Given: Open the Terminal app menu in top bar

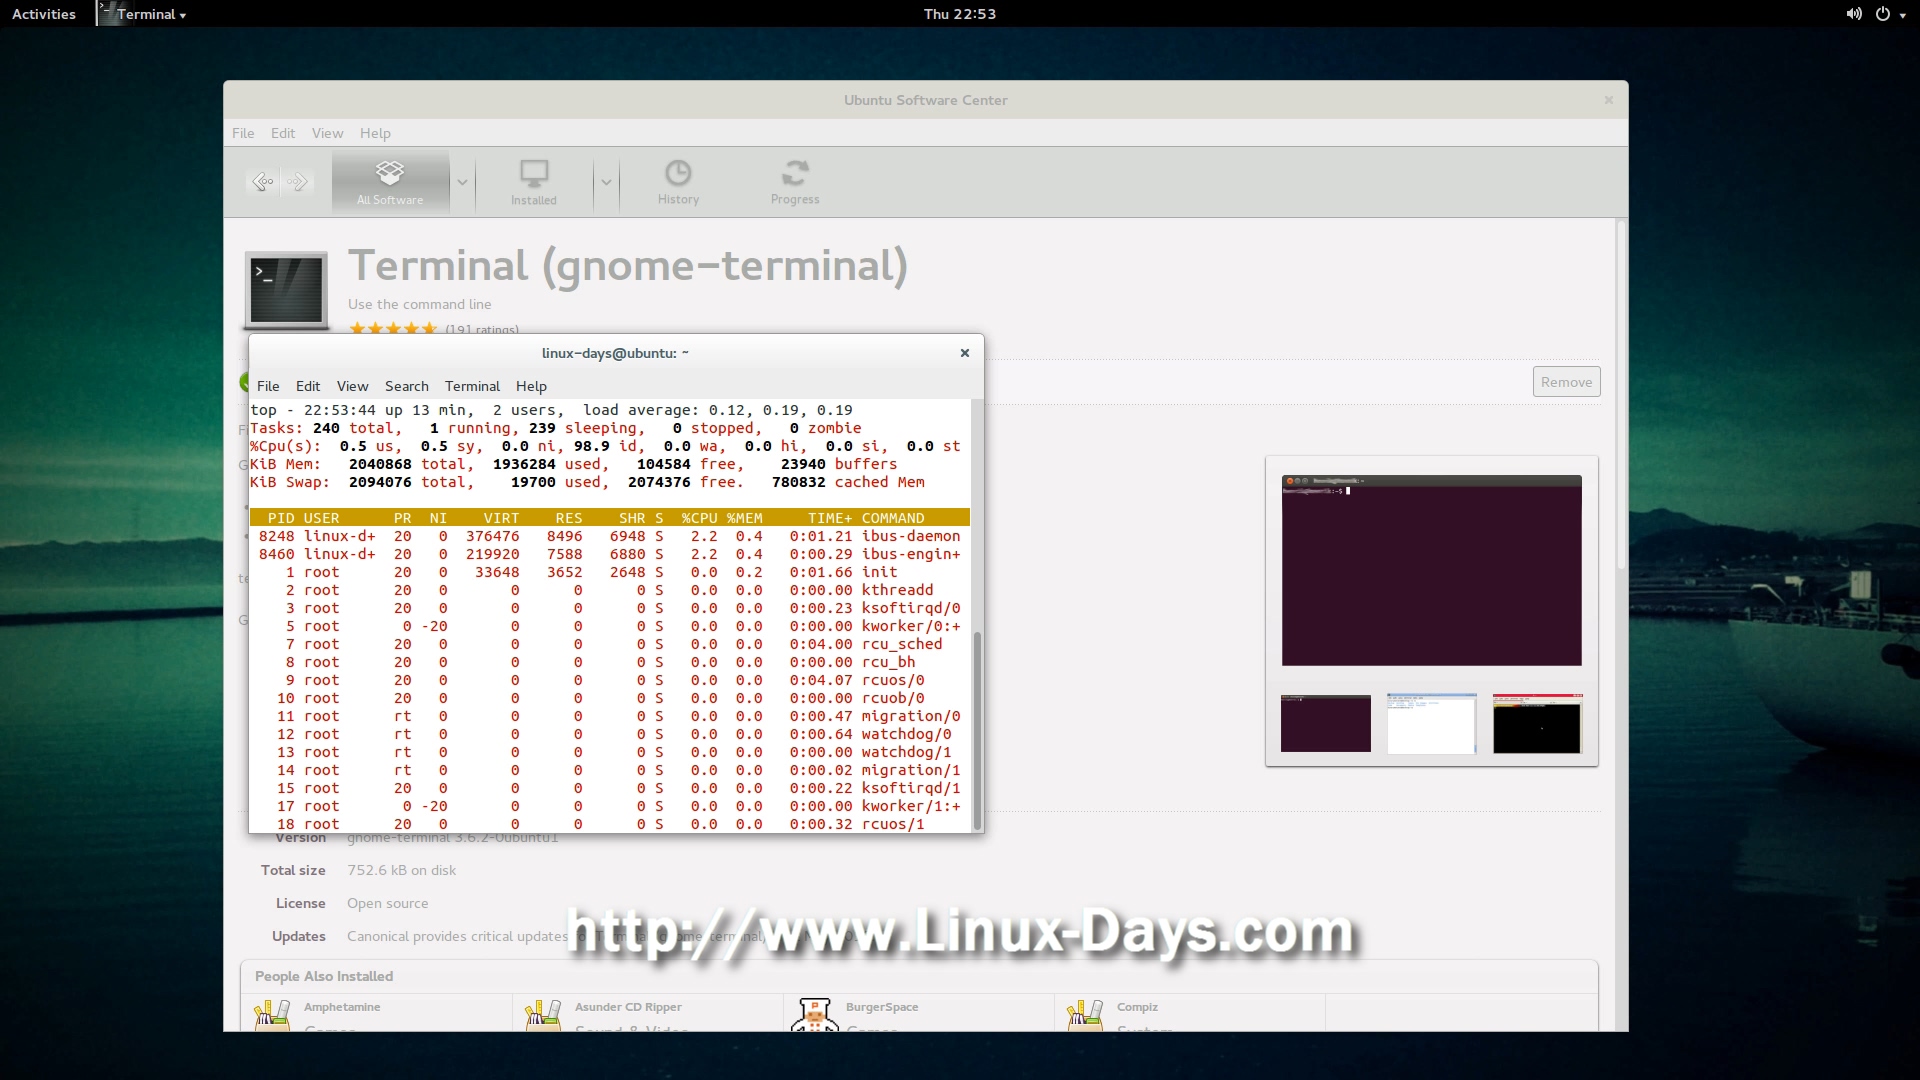Looking at the screenshot, I should pyautogui.click(x=142, y=14).
